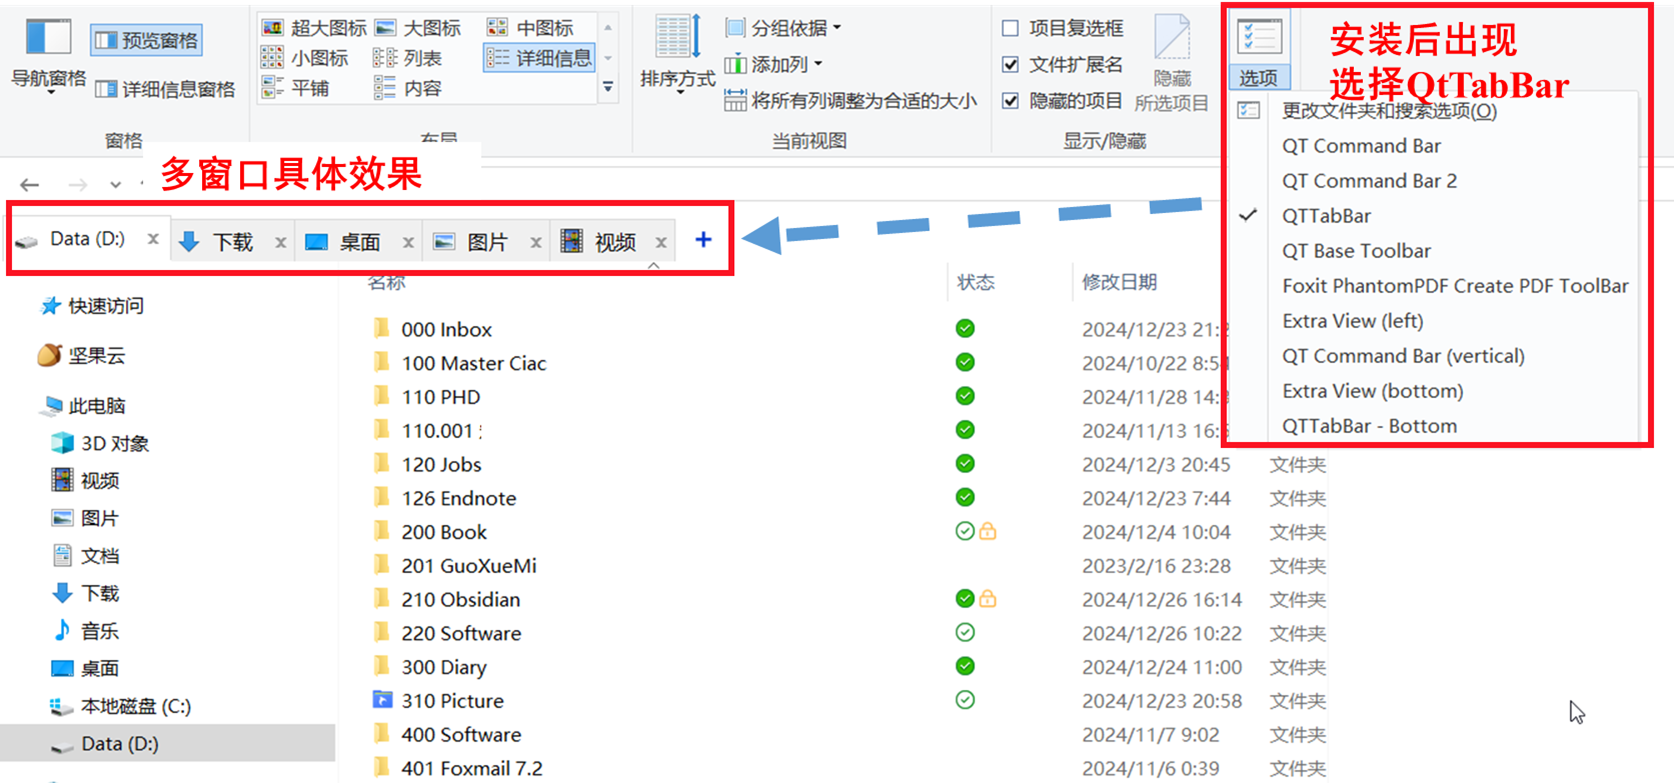Toggle the details pane (详细信息窗格)
1674x783 pixels.
(164, 89)
